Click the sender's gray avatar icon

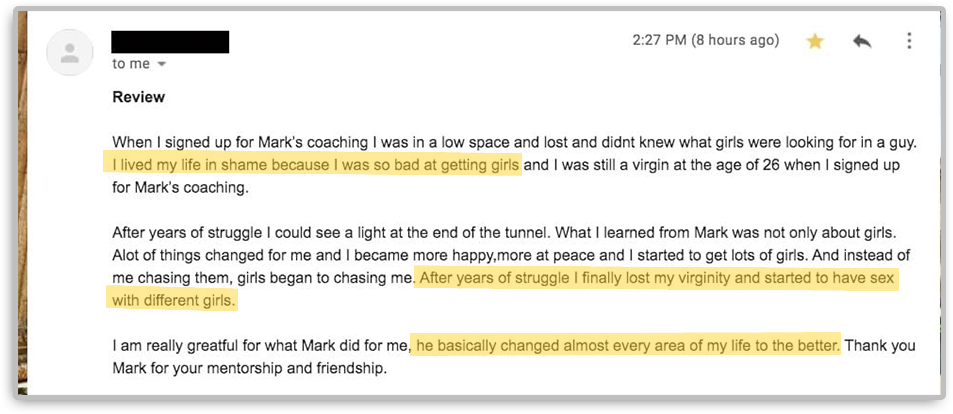(69, 52)
